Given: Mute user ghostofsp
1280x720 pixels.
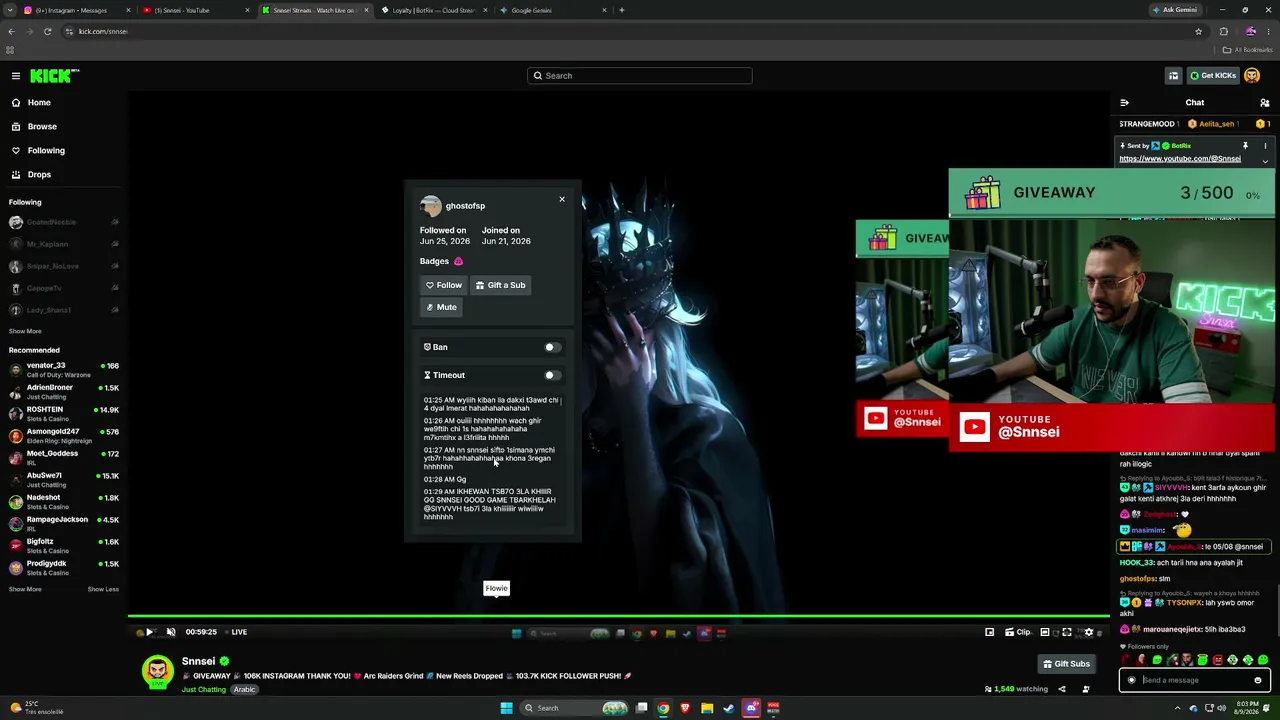Looking at the screenshot, I should tap(441, 307).
